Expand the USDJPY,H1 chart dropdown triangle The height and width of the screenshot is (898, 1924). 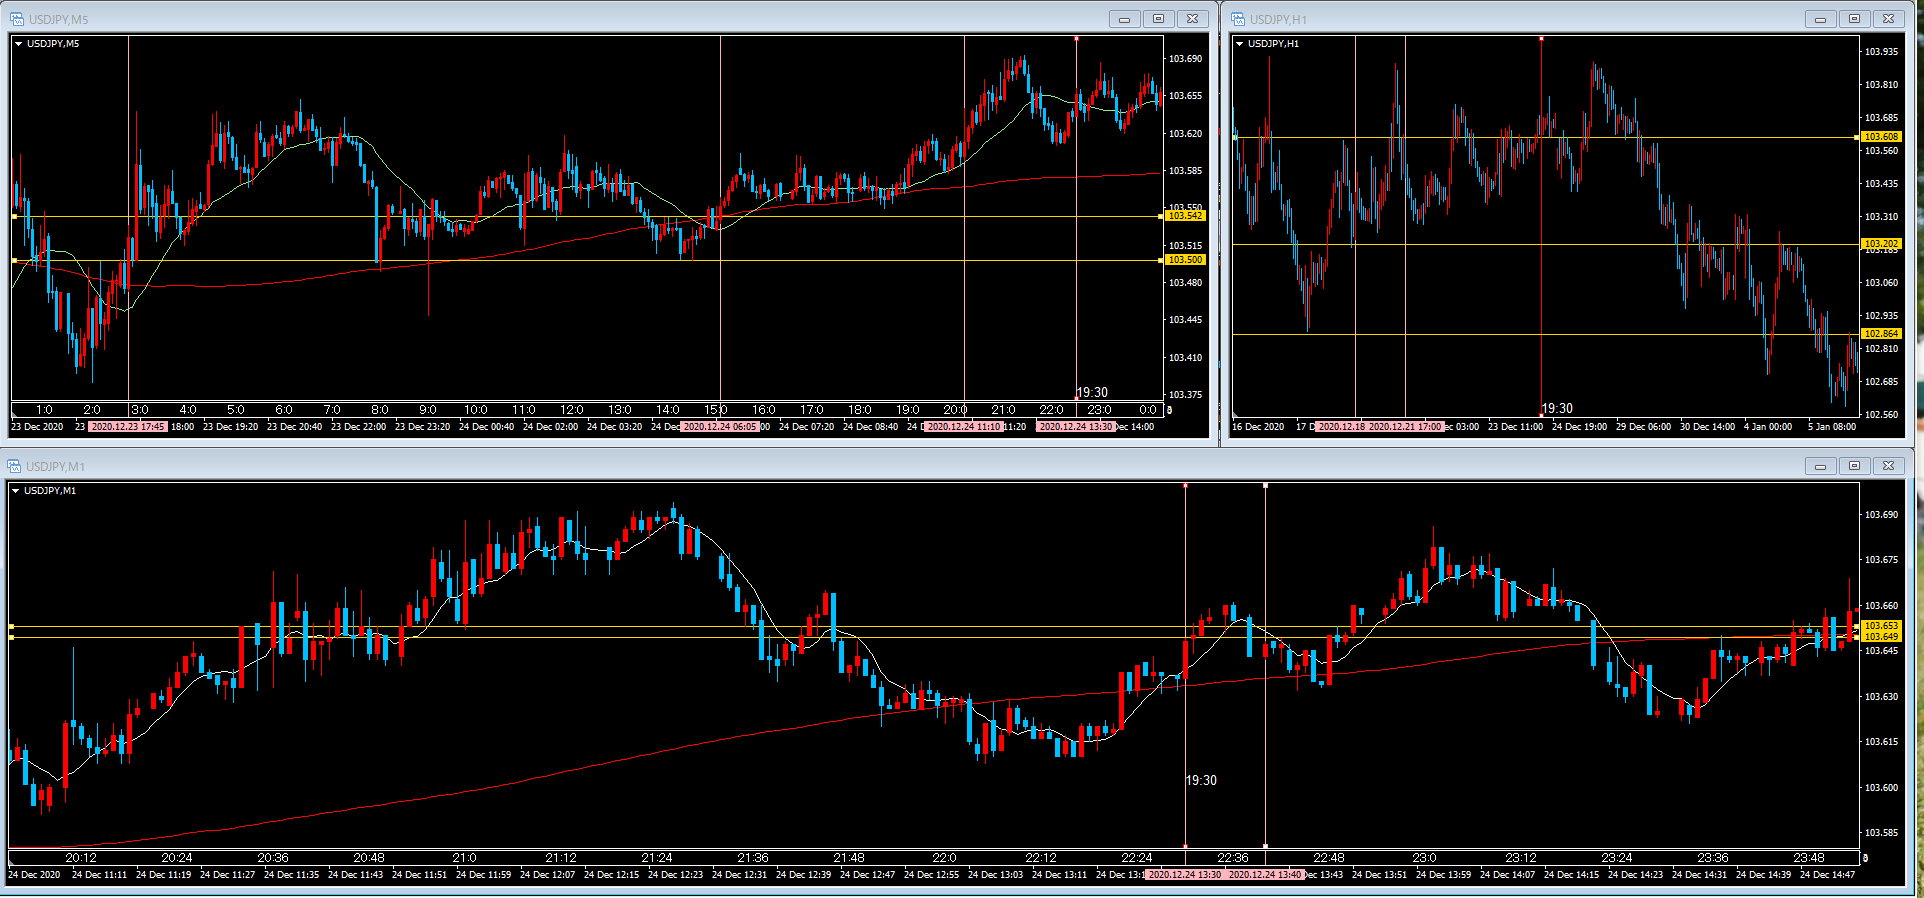[1240, 44]
